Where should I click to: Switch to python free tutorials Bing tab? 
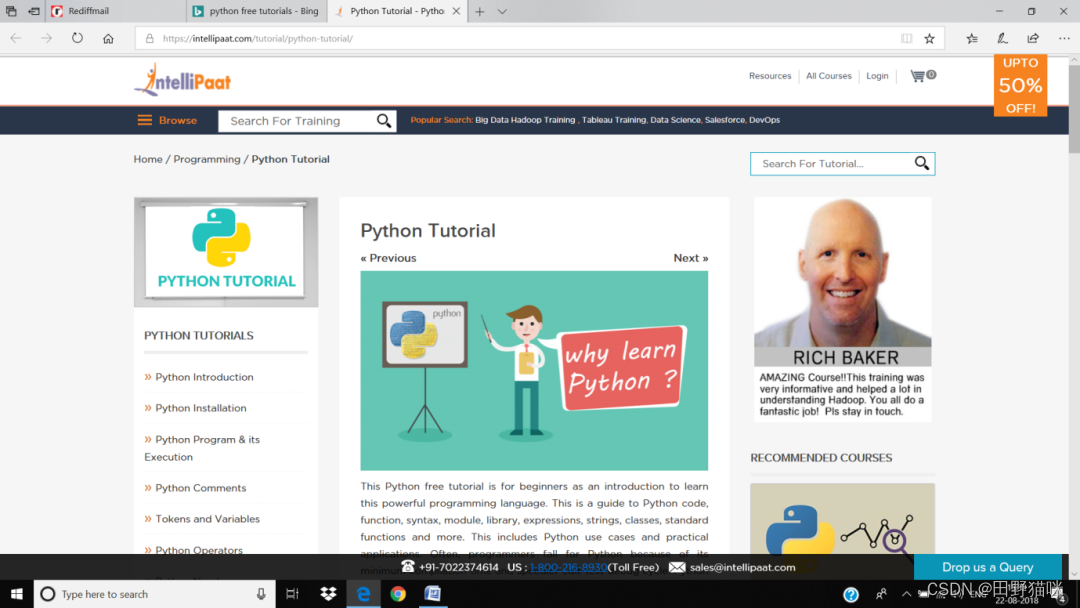257,11
